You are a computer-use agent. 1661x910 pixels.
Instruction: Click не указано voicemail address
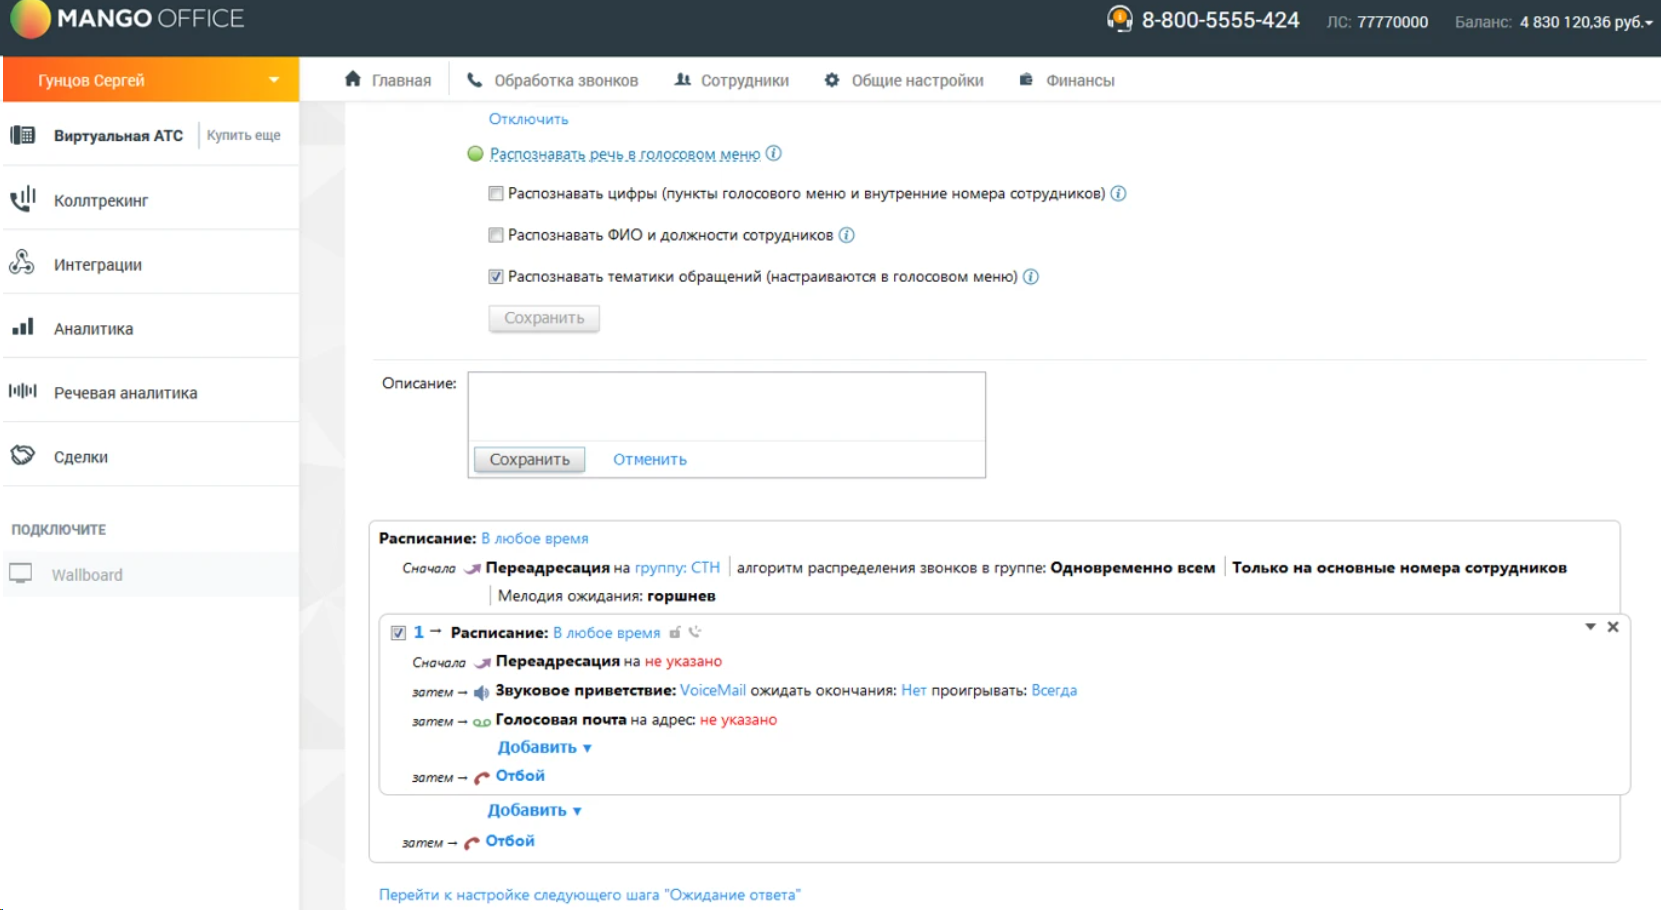(738, 719)
